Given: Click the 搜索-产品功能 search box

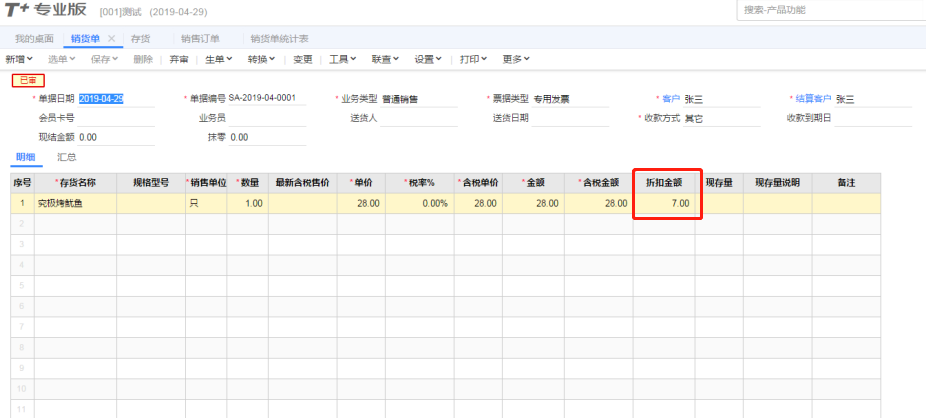Looking at the screenshot, I should pyautogui.click(x=828, y=10).
